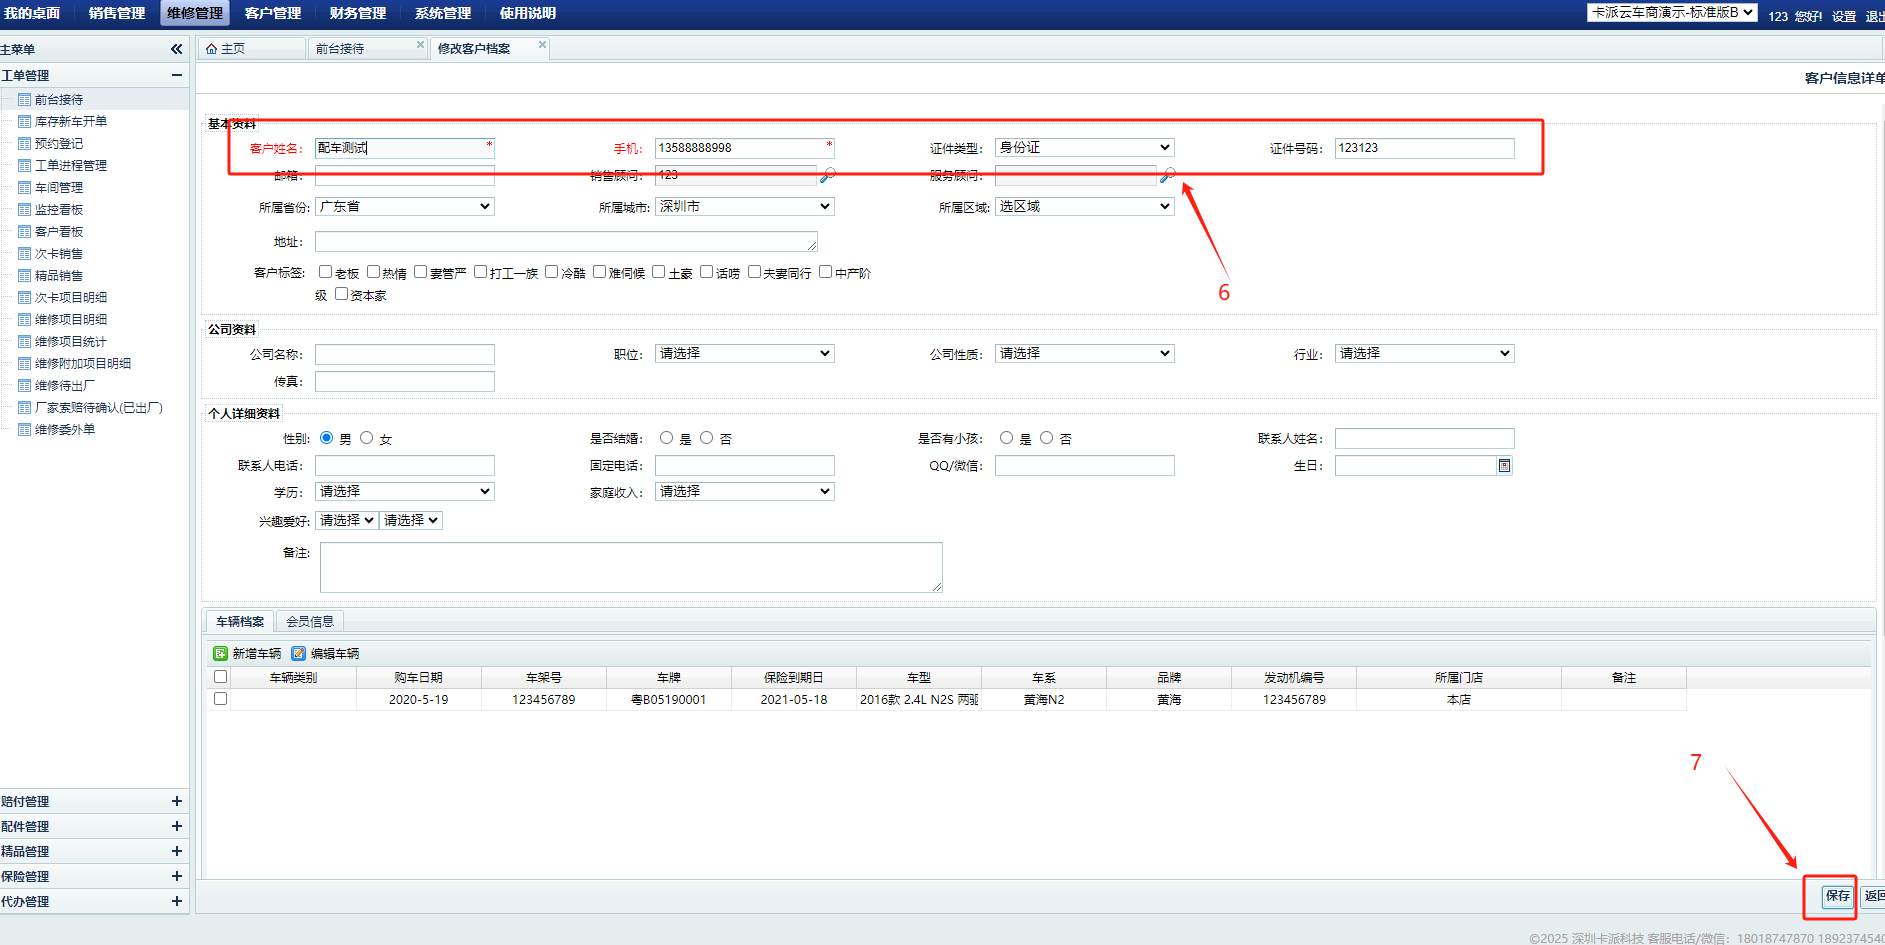This screenshot has width=1885, height=945.
Task: Open 预约登记 in the sidebar
Action: click(59, 144)
